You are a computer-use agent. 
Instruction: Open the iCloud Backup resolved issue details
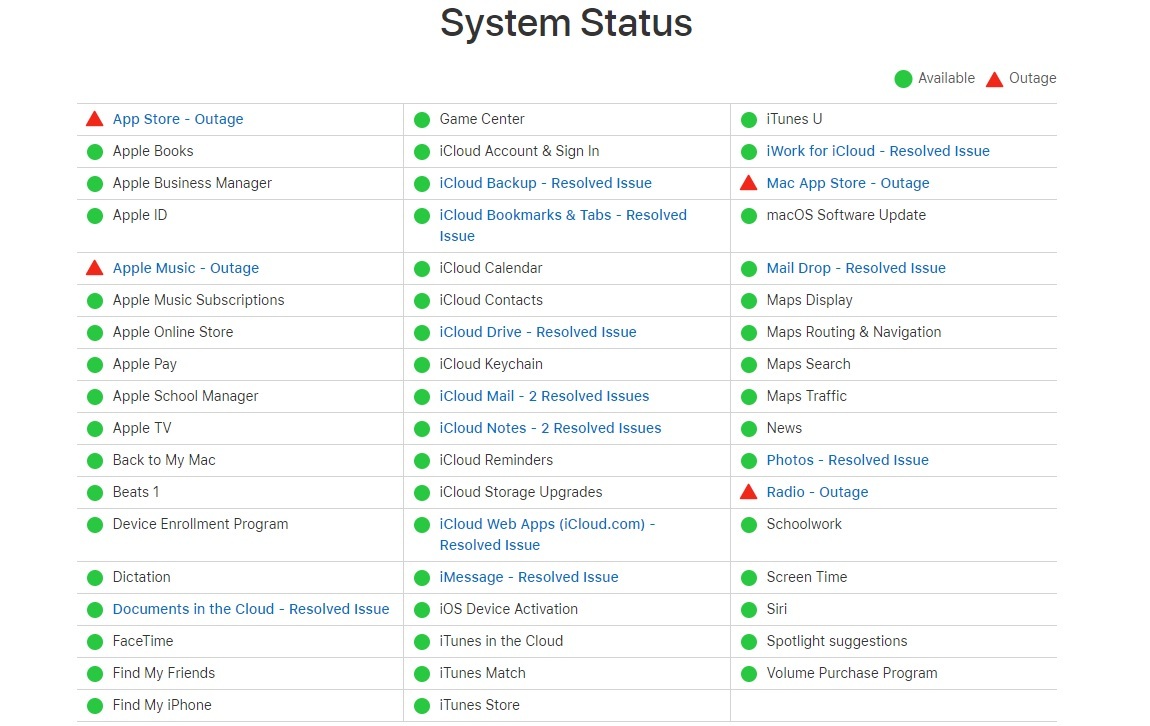coord(545,183)
